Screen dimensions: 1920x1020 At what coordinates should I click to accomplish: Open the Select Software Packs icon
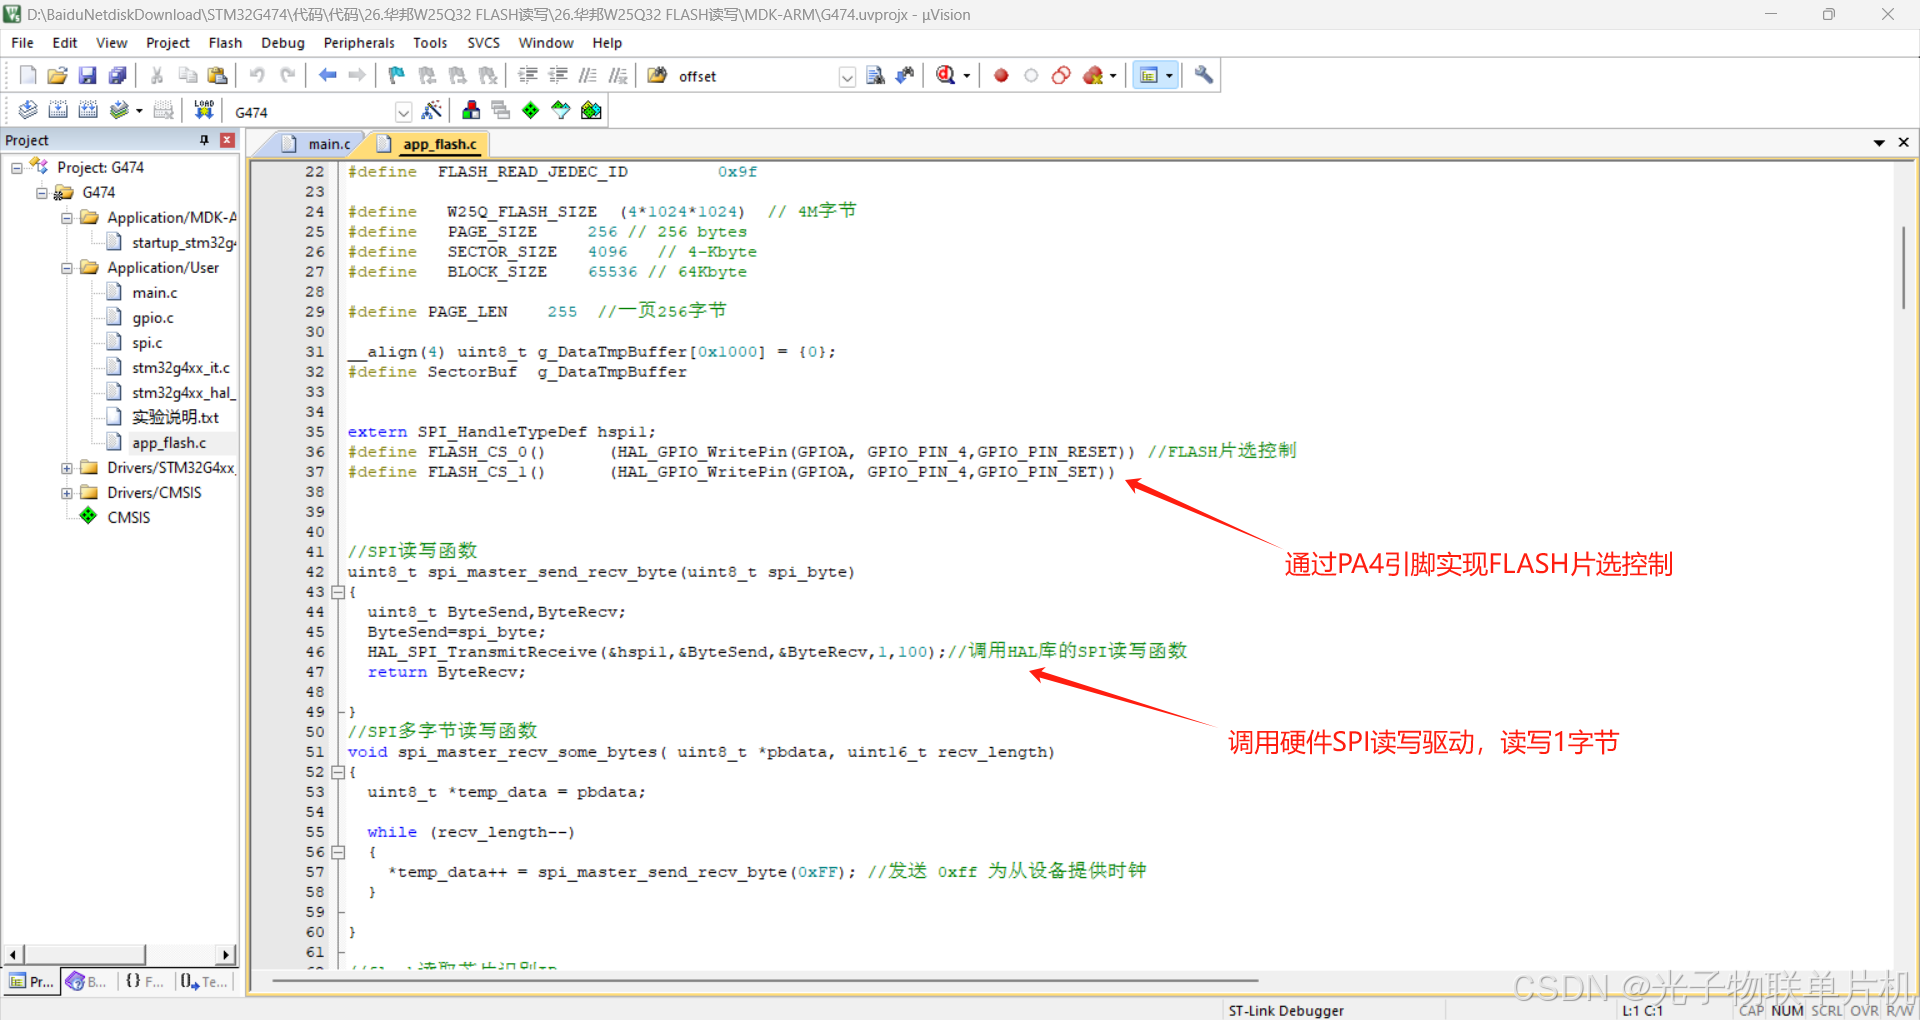(x=561, y=111)
